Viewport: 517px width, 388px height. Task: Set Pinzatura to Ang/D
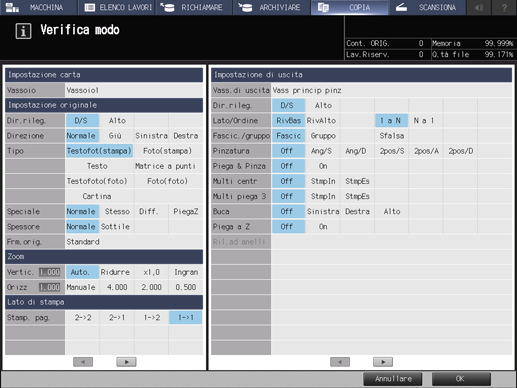point(357,151)
